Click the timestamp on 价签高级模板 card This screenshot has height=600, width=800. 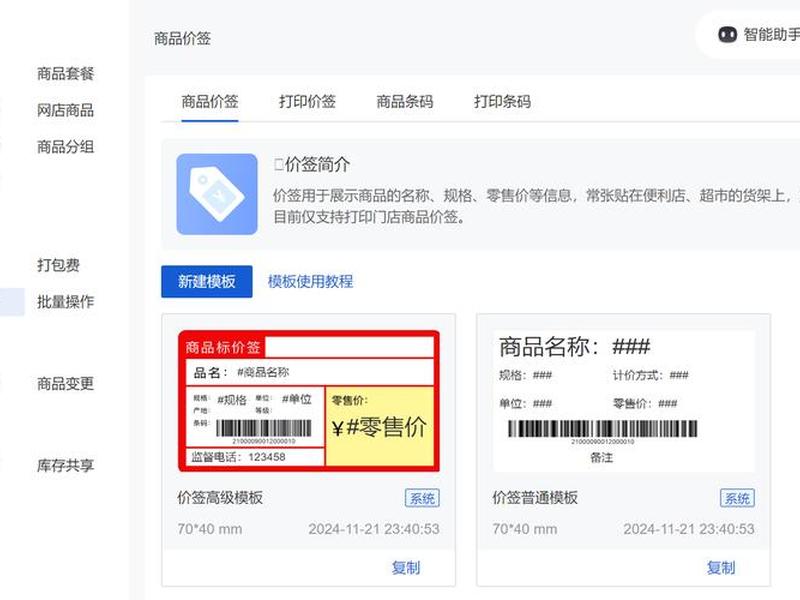click(x=373, y=529)
